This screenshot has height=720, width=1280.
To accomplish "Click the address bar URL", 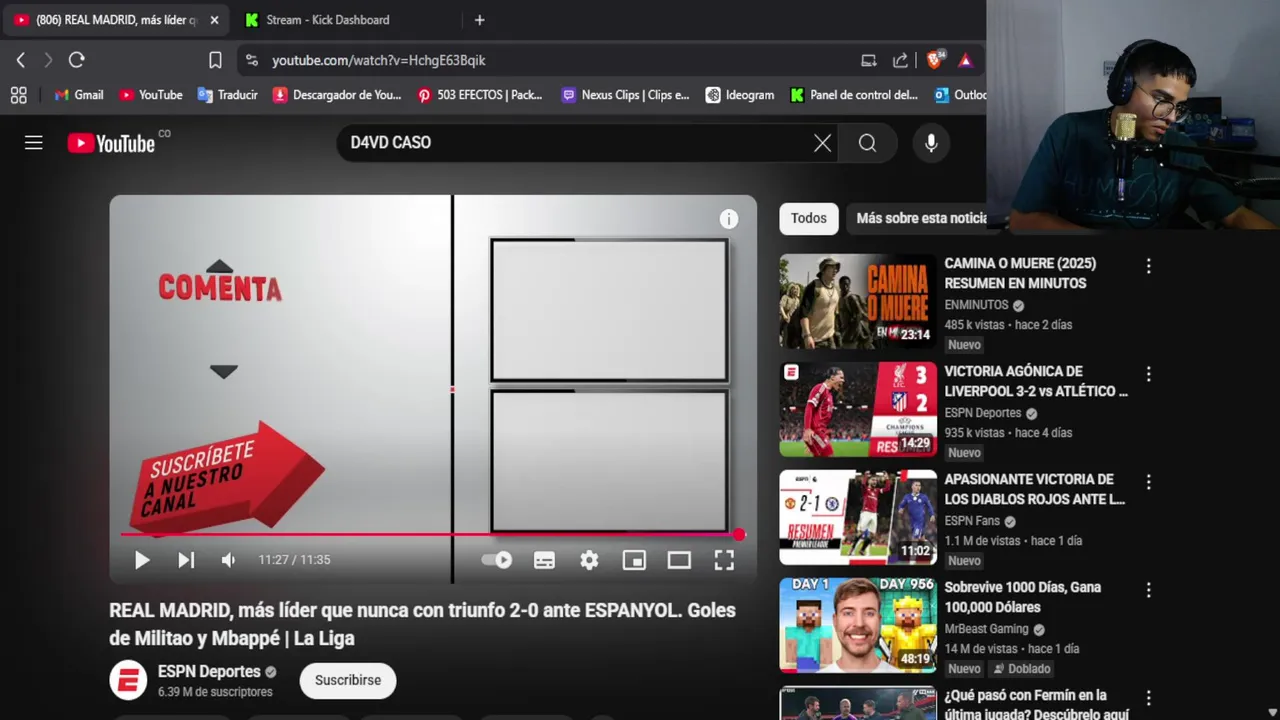I will [379, 60].
